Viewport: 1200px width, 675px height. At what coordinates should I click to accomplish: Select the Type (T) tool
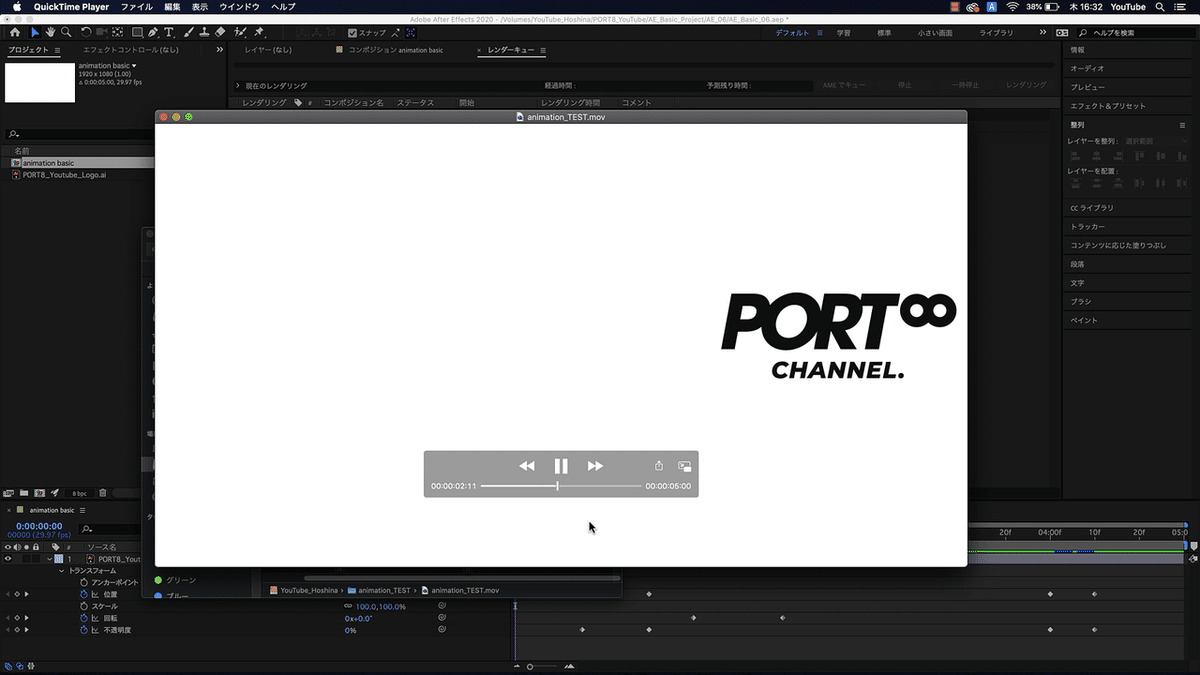[169, 32]
